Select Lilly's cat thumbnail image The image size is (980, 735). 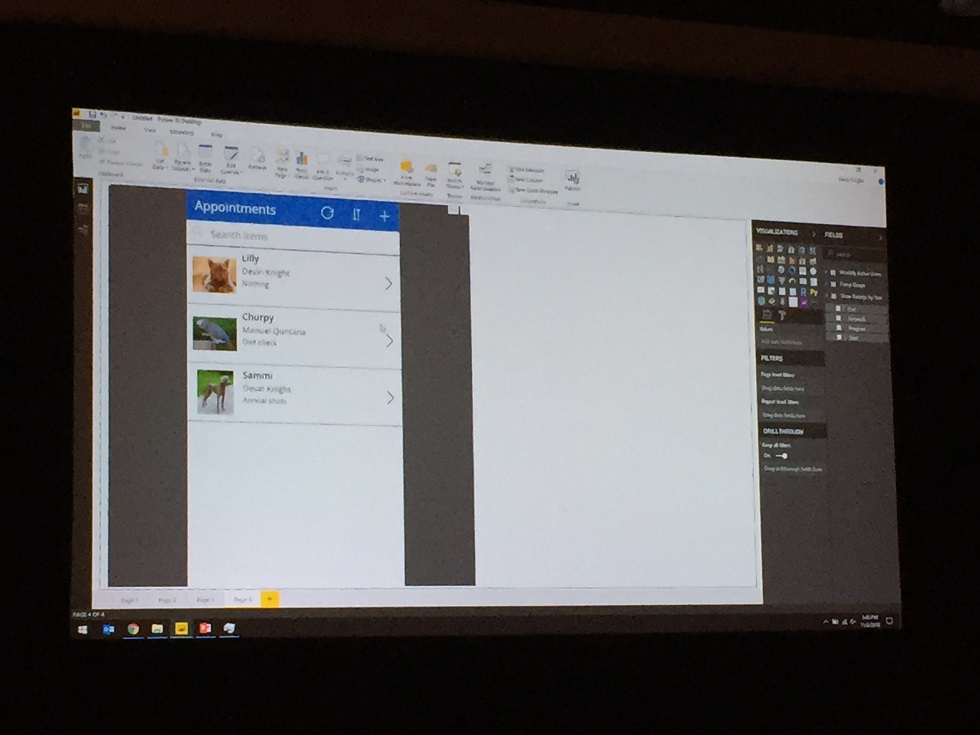click(x=214, y=274)
